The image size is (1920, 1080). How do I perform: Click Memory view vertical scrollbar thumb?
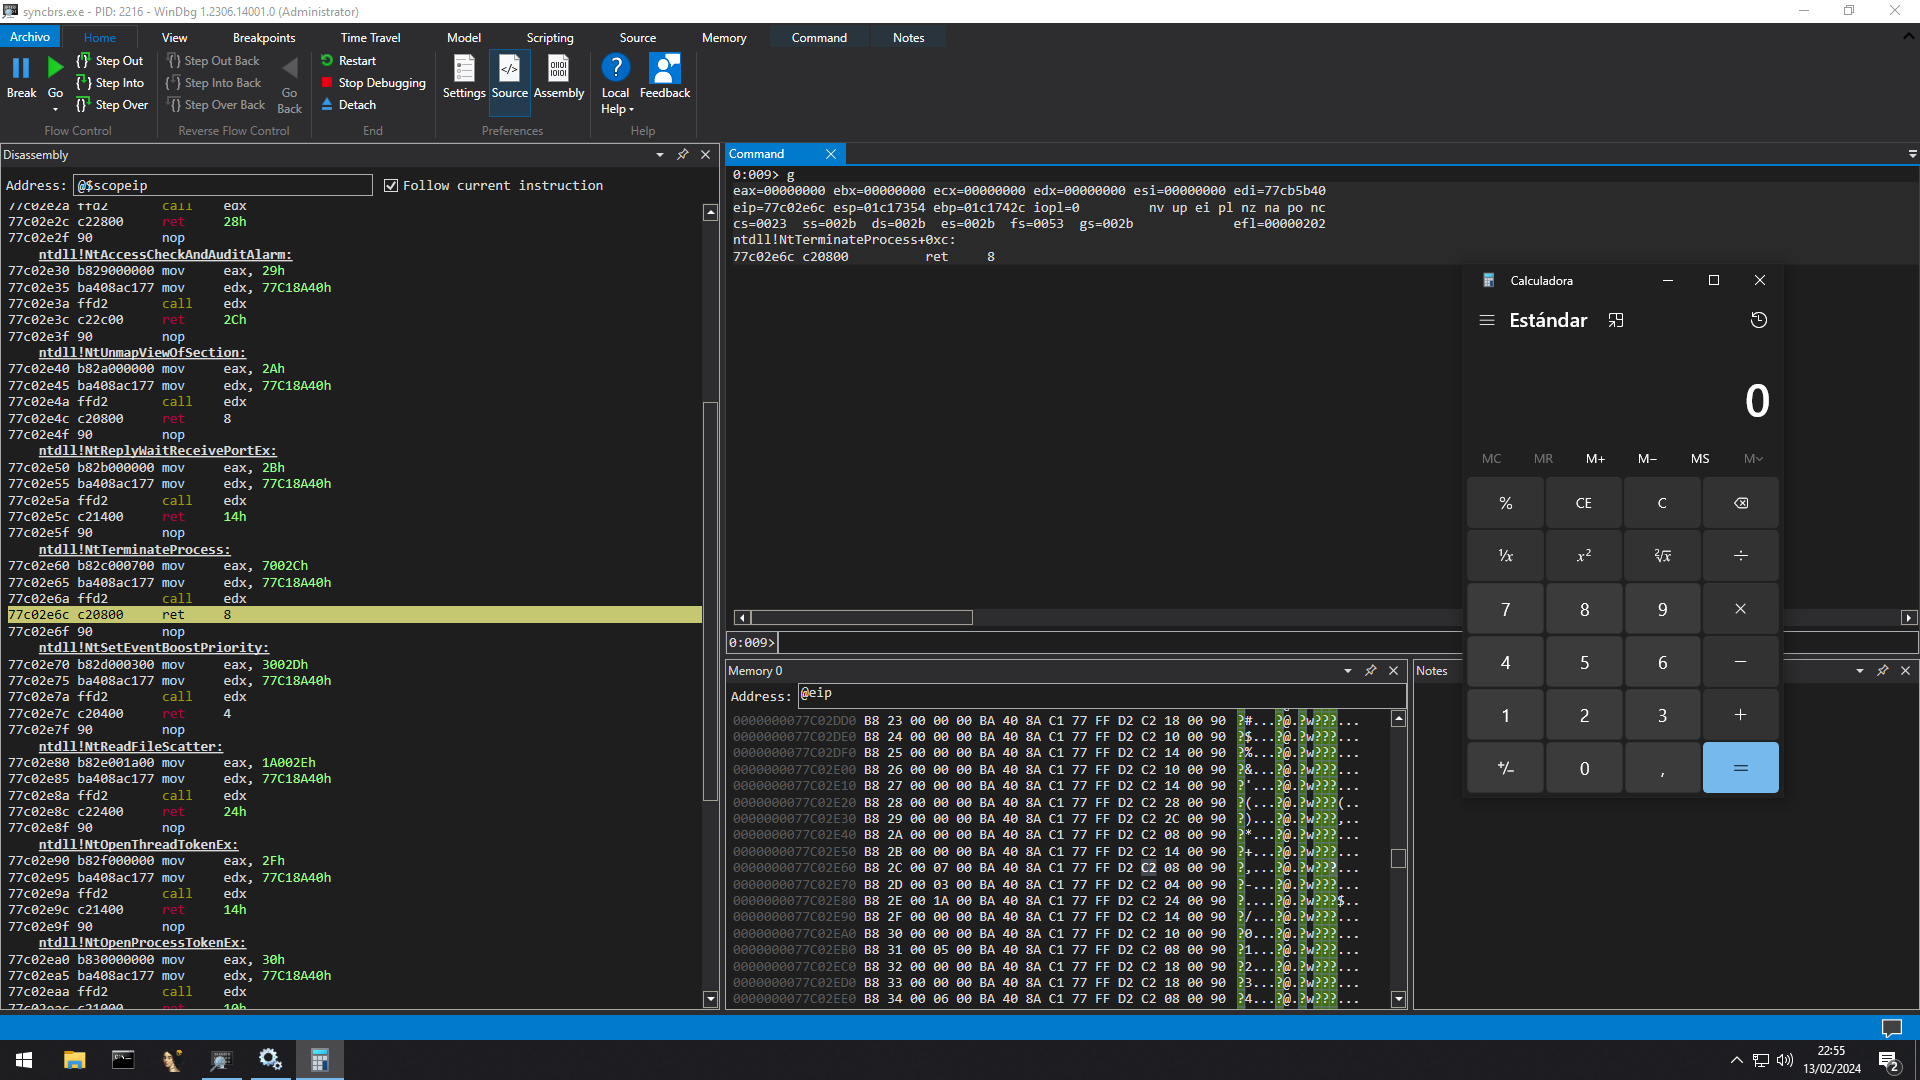coord(1398,859)
